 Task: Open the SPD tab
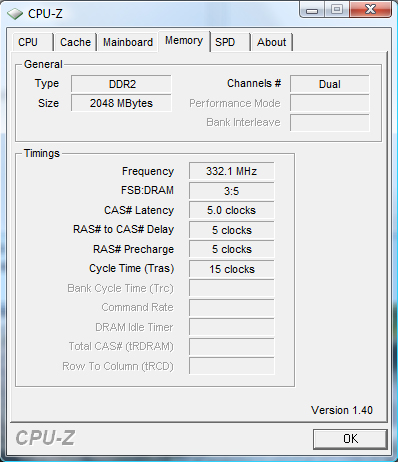(230, 42)
